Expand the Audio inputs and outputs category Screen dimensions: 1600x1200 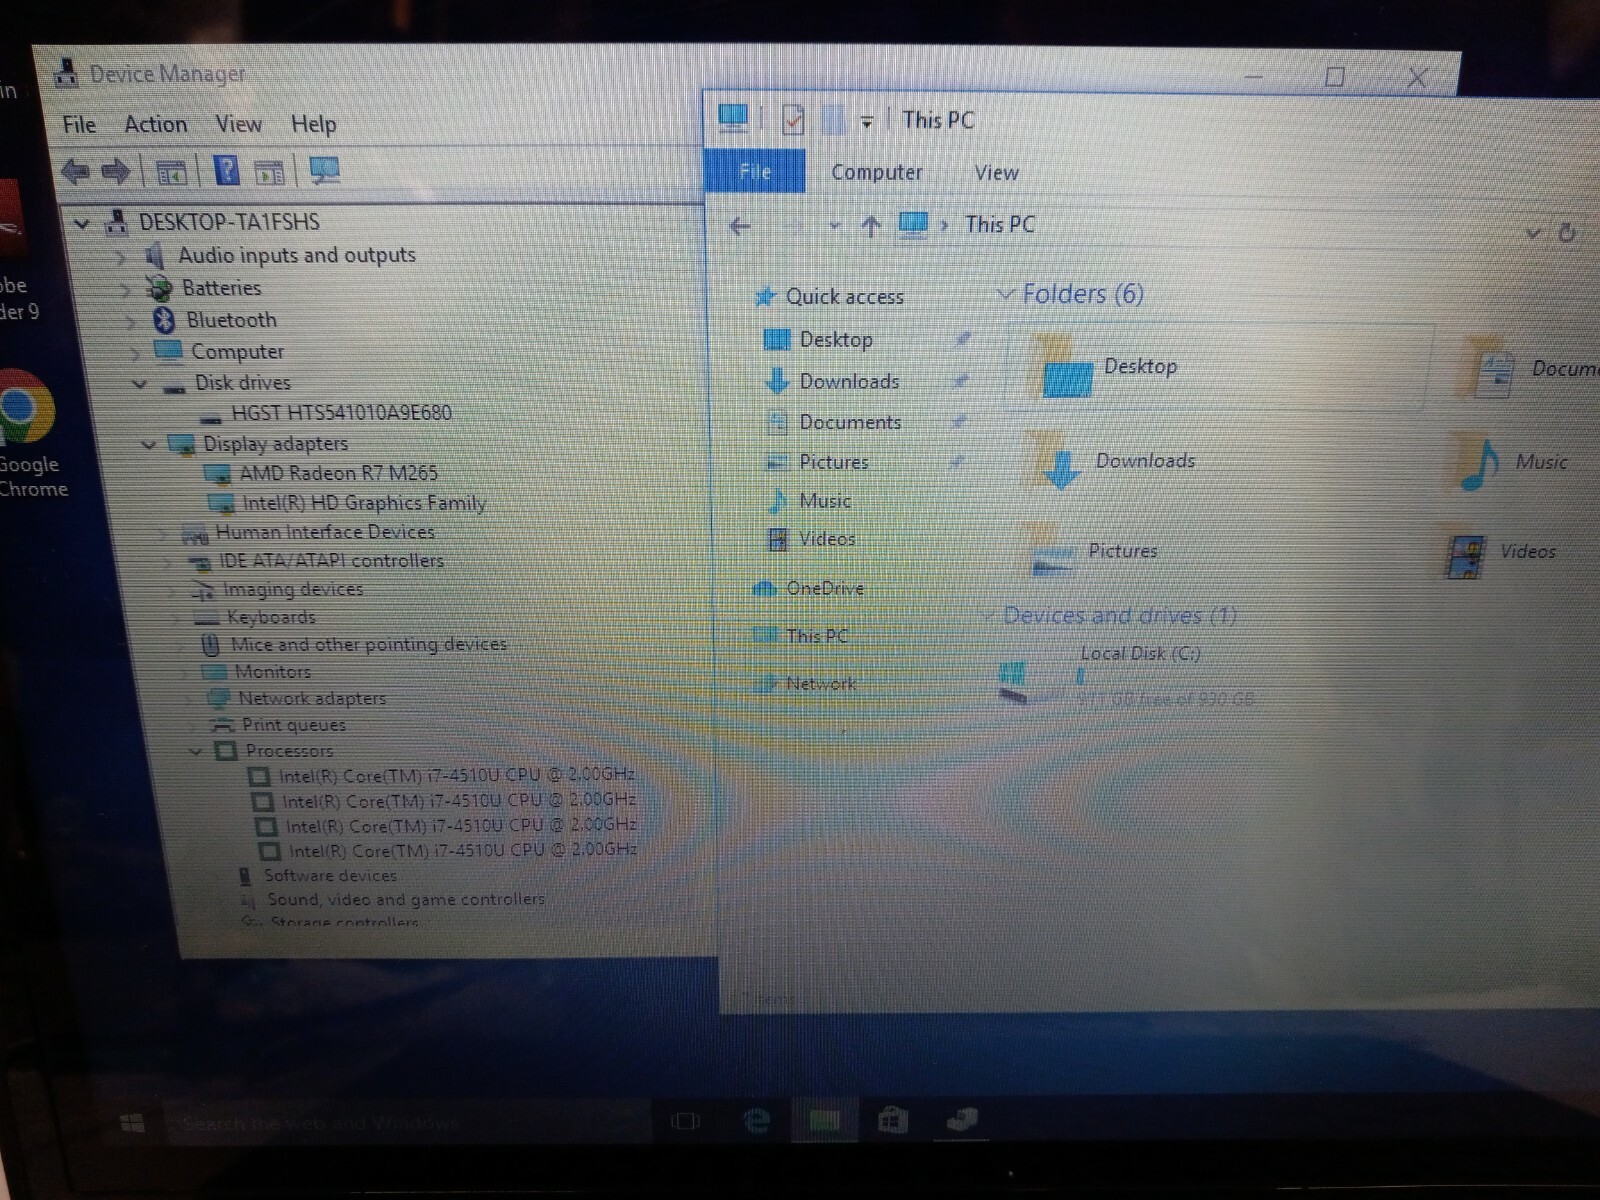[120, 257]
